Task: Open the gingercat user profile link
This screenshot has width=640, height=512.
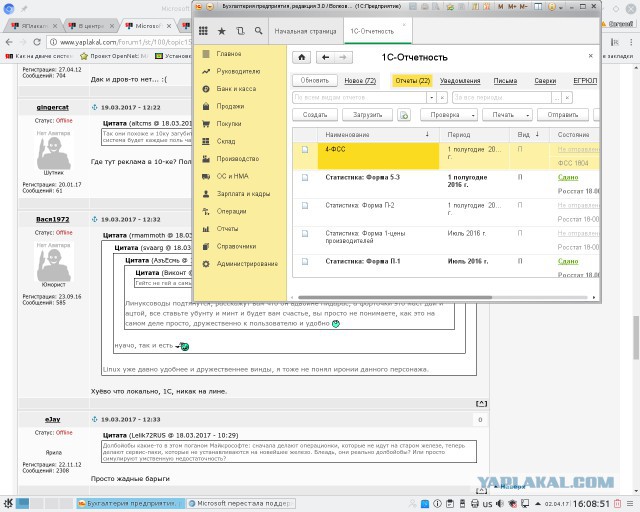Action: (x=53, y=107)
